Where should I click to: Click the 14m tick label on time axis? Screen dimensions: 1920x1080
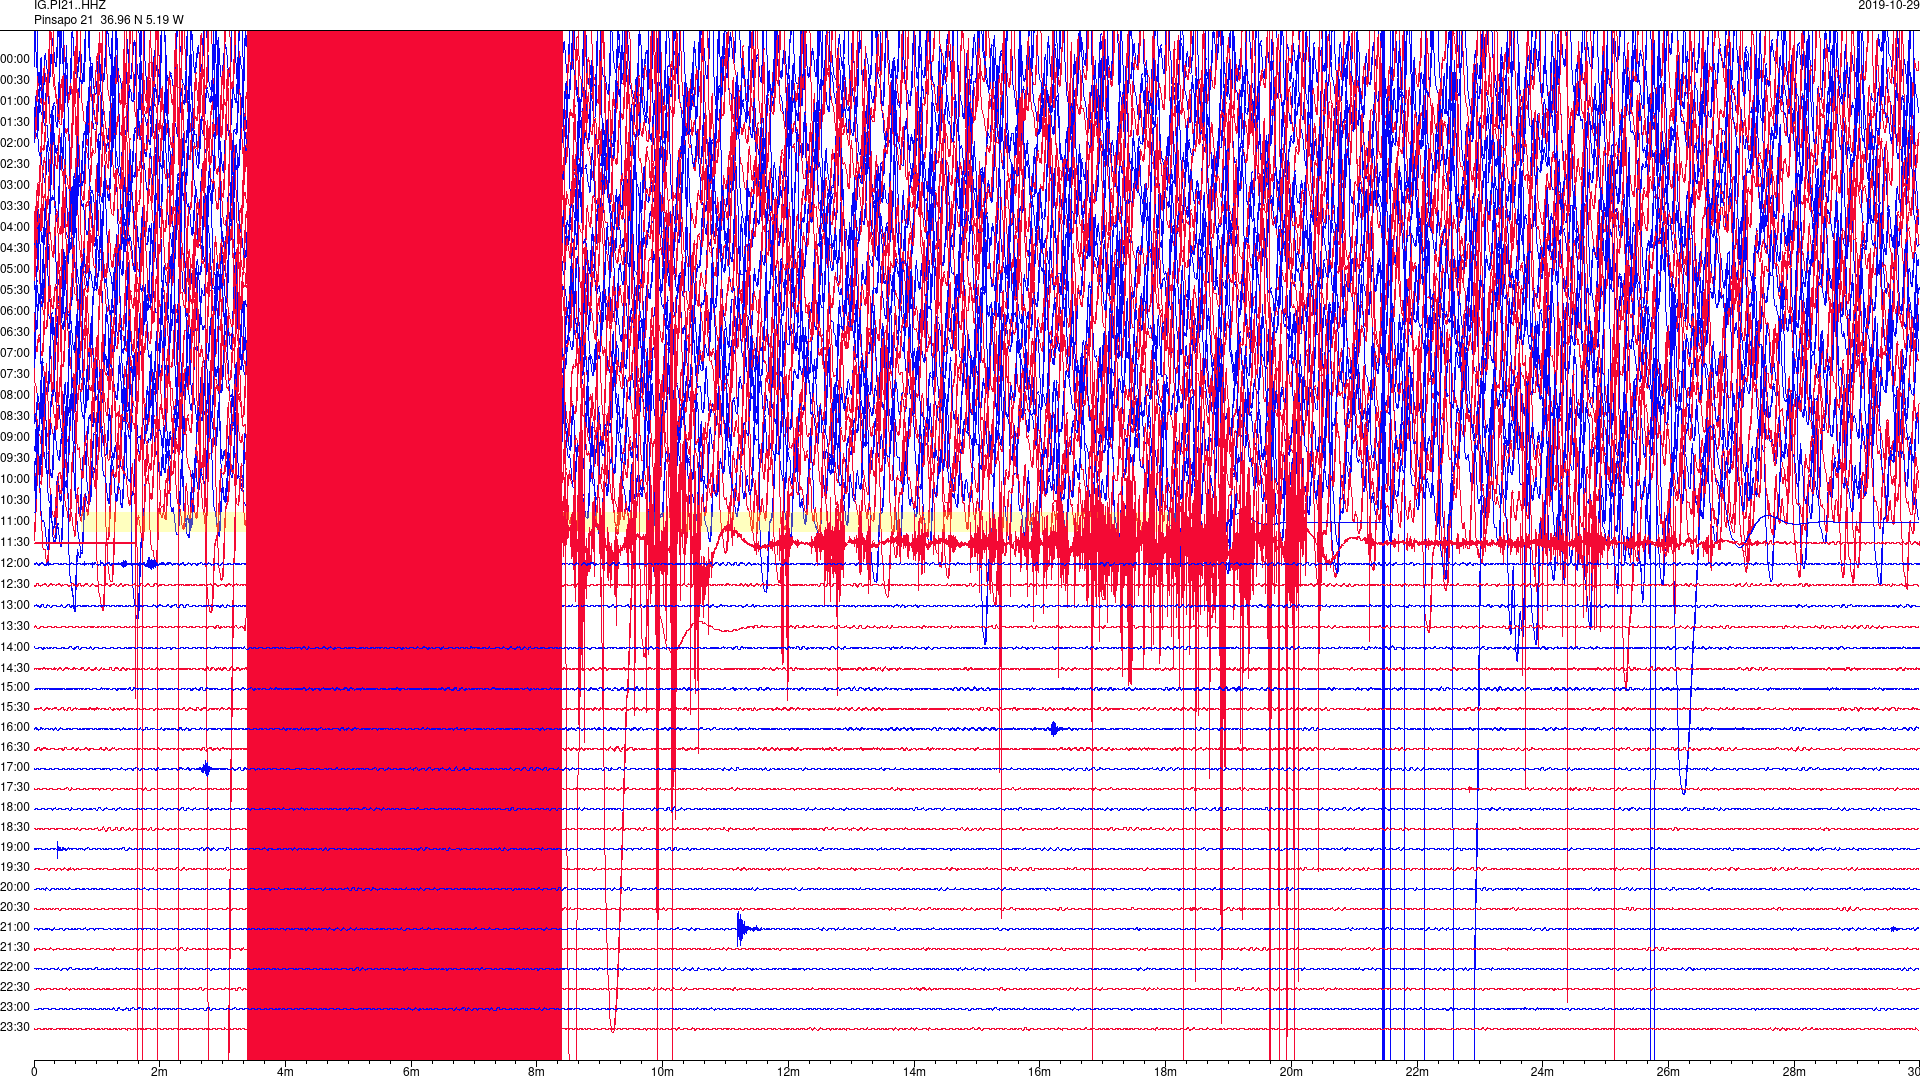pyautogui.click(x=914, y=1072)
